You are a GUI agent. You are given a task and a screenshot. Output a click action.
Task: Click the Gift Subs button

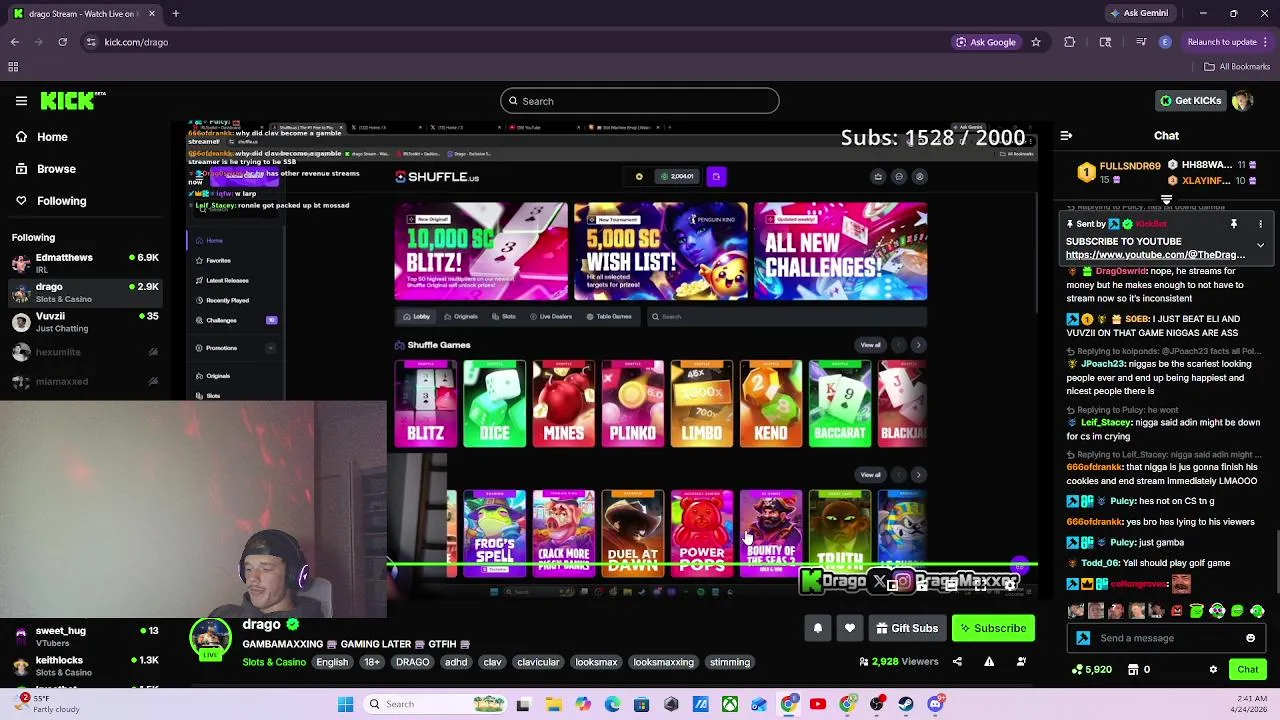pyautogui.click(x=907, y=628)
